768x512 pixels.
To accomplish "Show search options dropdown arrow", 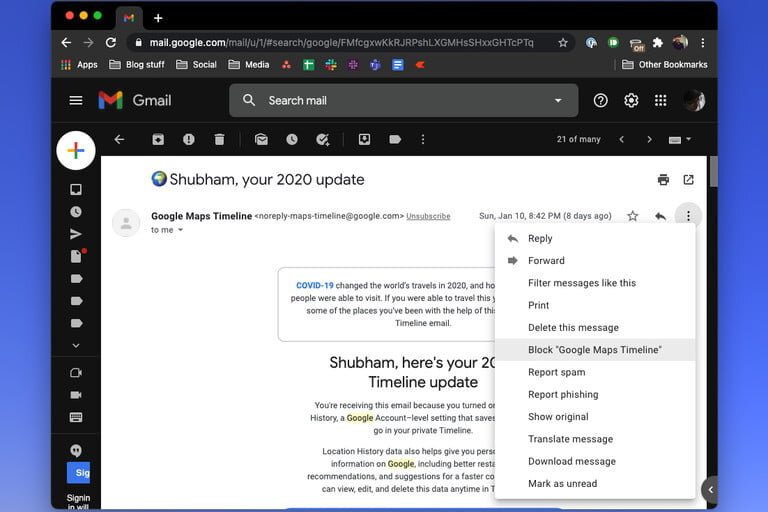I will point(558,100).
